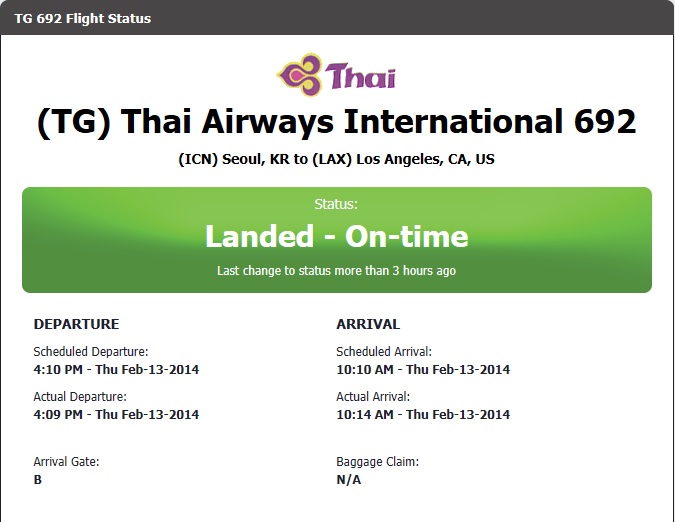Click the DEPARTURE section heading
675x522 pixels.
click(76, 324)
